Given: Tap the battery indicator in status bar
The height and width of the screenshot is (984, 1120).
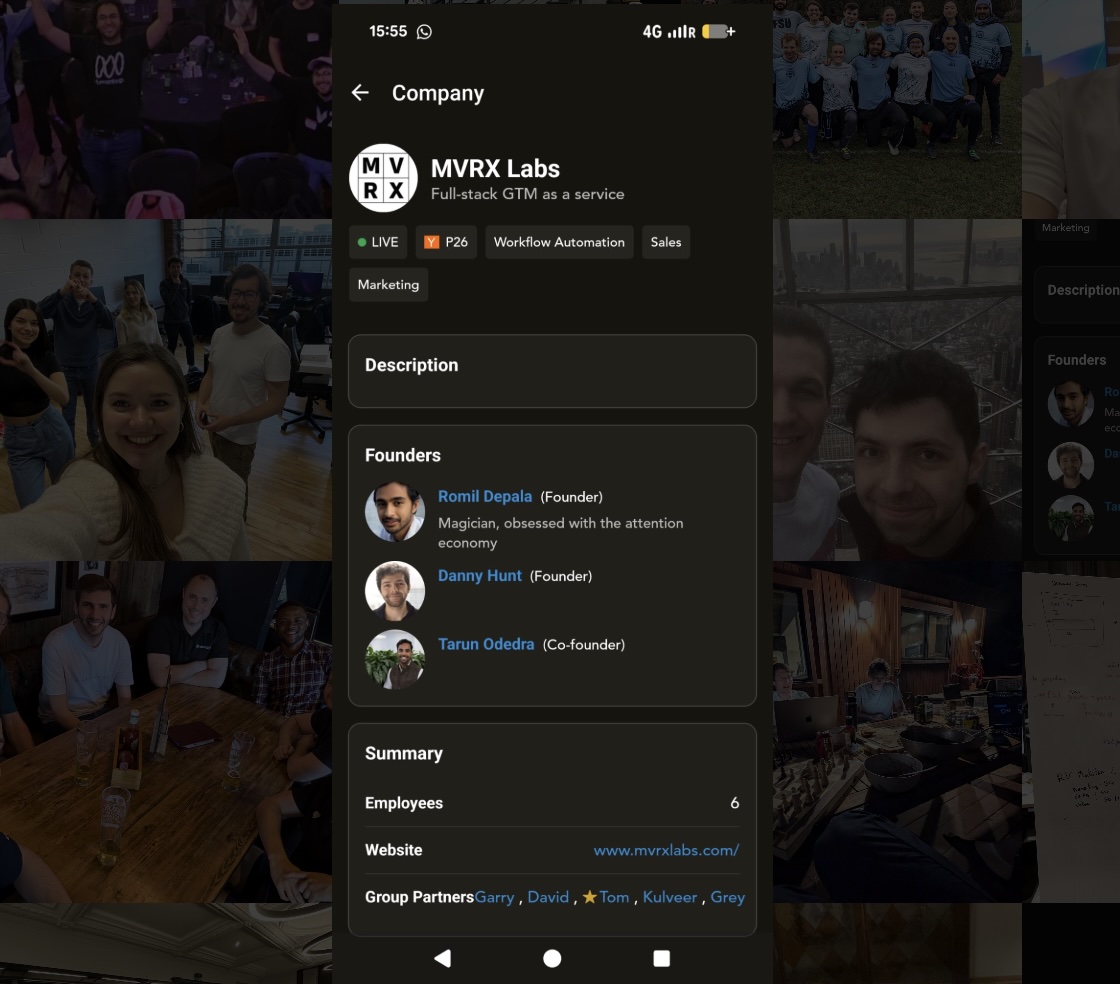Looking at the screenshot, I should [719, 31].
